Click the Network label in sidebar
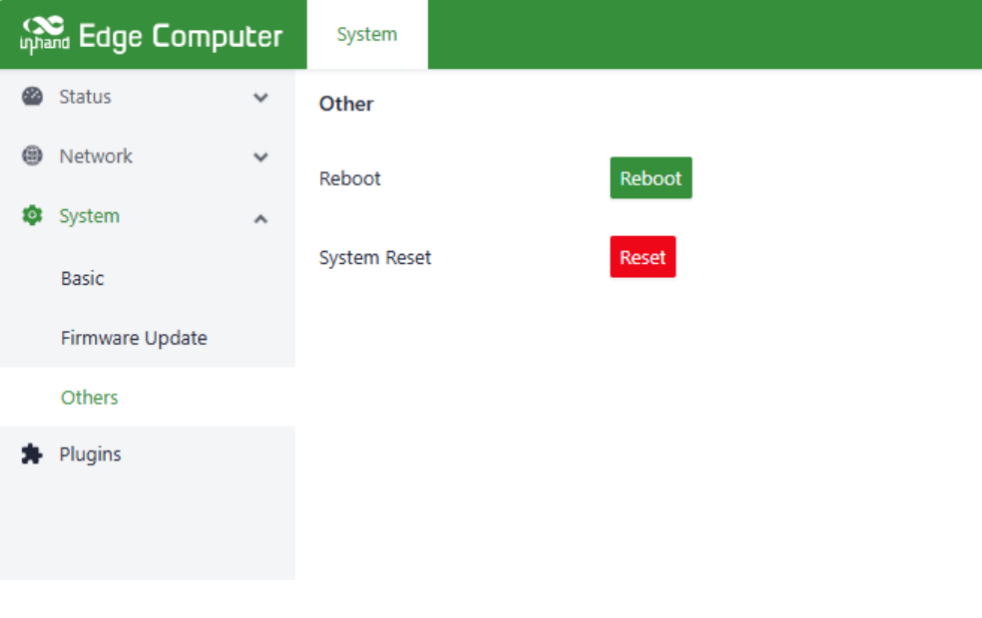The height and width of the screenshot is (618, 982). [96, 156]
